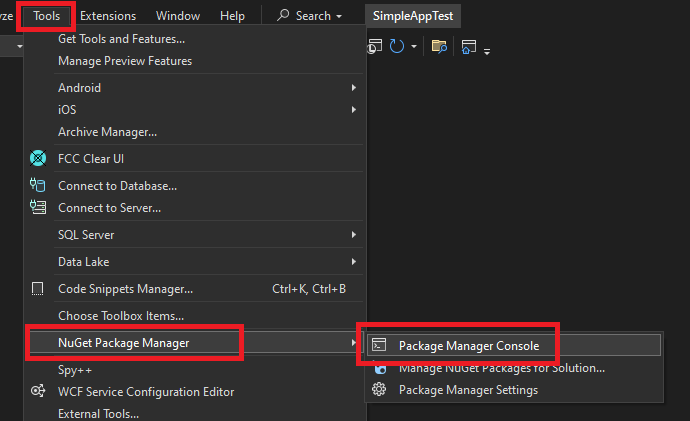The height and width of the screenshot is (421, 690).
Task: Click the Connect to Server icon
Action: (x=38, y=207)
